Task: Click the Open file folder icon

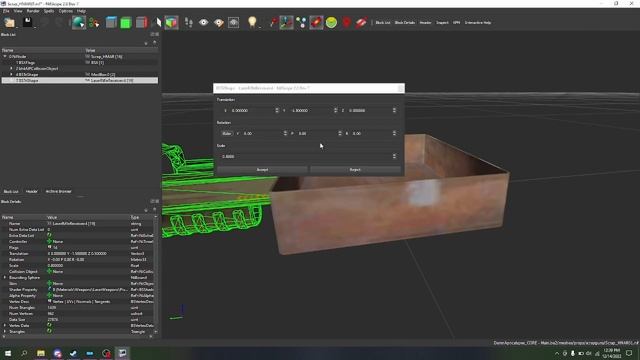Action: point(9,22)
